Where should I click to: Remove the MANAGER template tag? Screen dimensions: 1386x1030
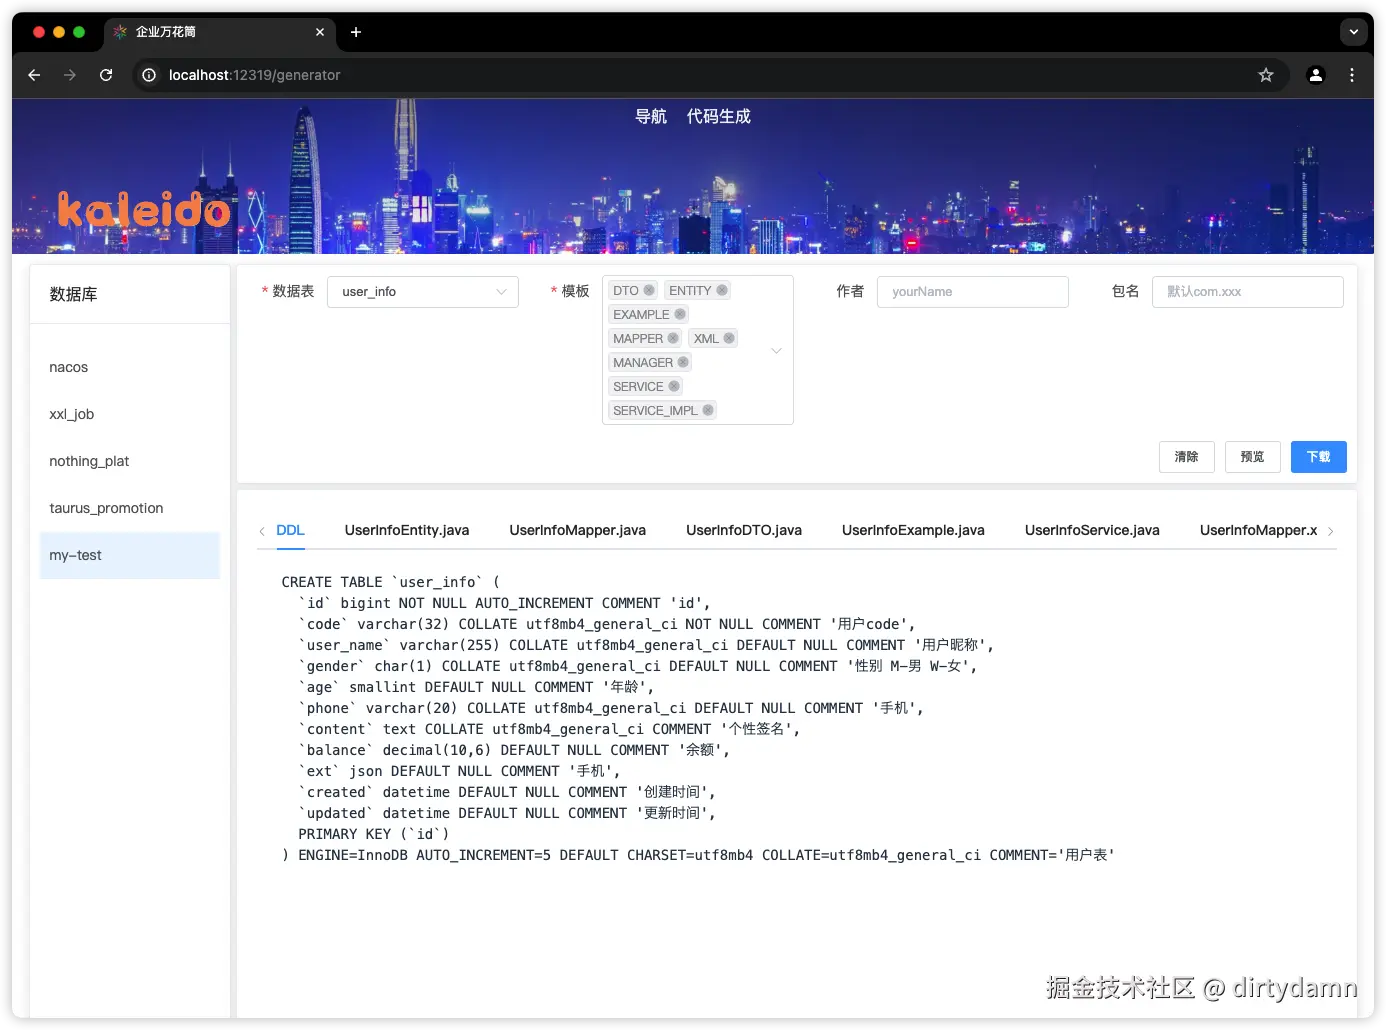click(683, 362)
